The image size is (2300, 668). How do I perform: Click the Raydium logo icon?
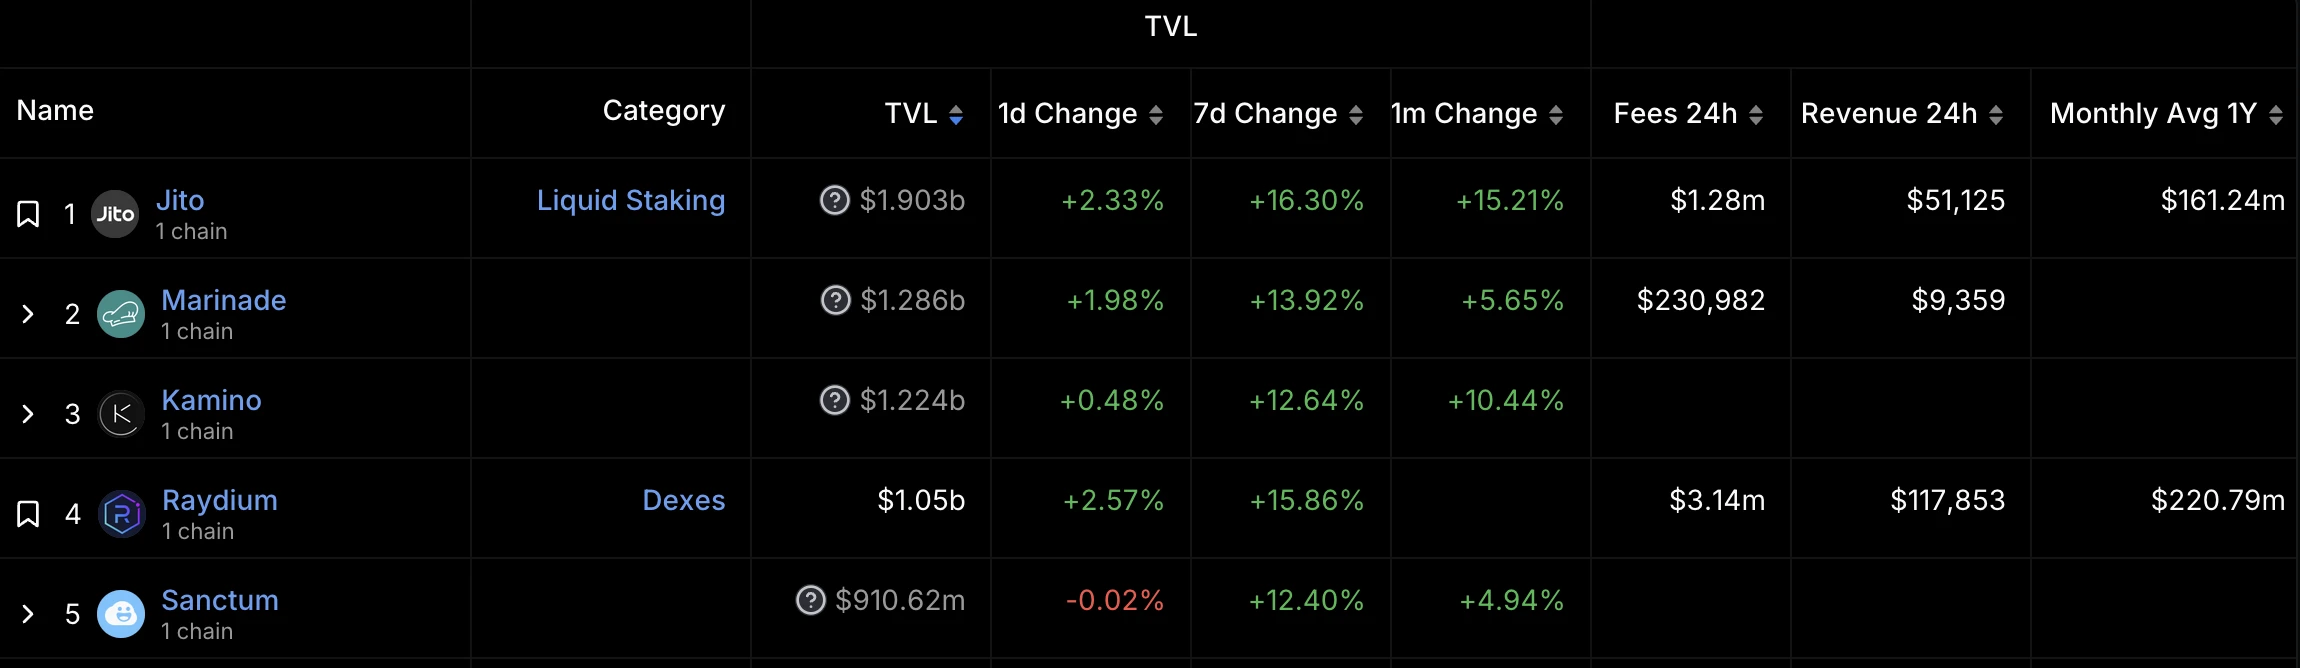point(122,514)
